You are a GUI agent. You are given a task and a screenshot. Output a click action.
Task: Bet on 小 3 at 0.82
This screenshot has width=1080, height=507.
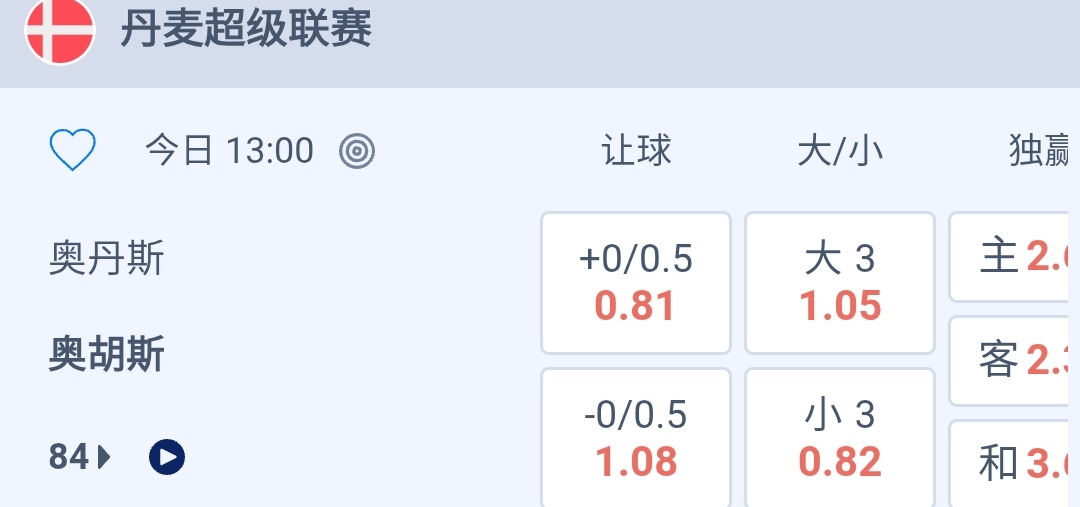click(840, 438)
